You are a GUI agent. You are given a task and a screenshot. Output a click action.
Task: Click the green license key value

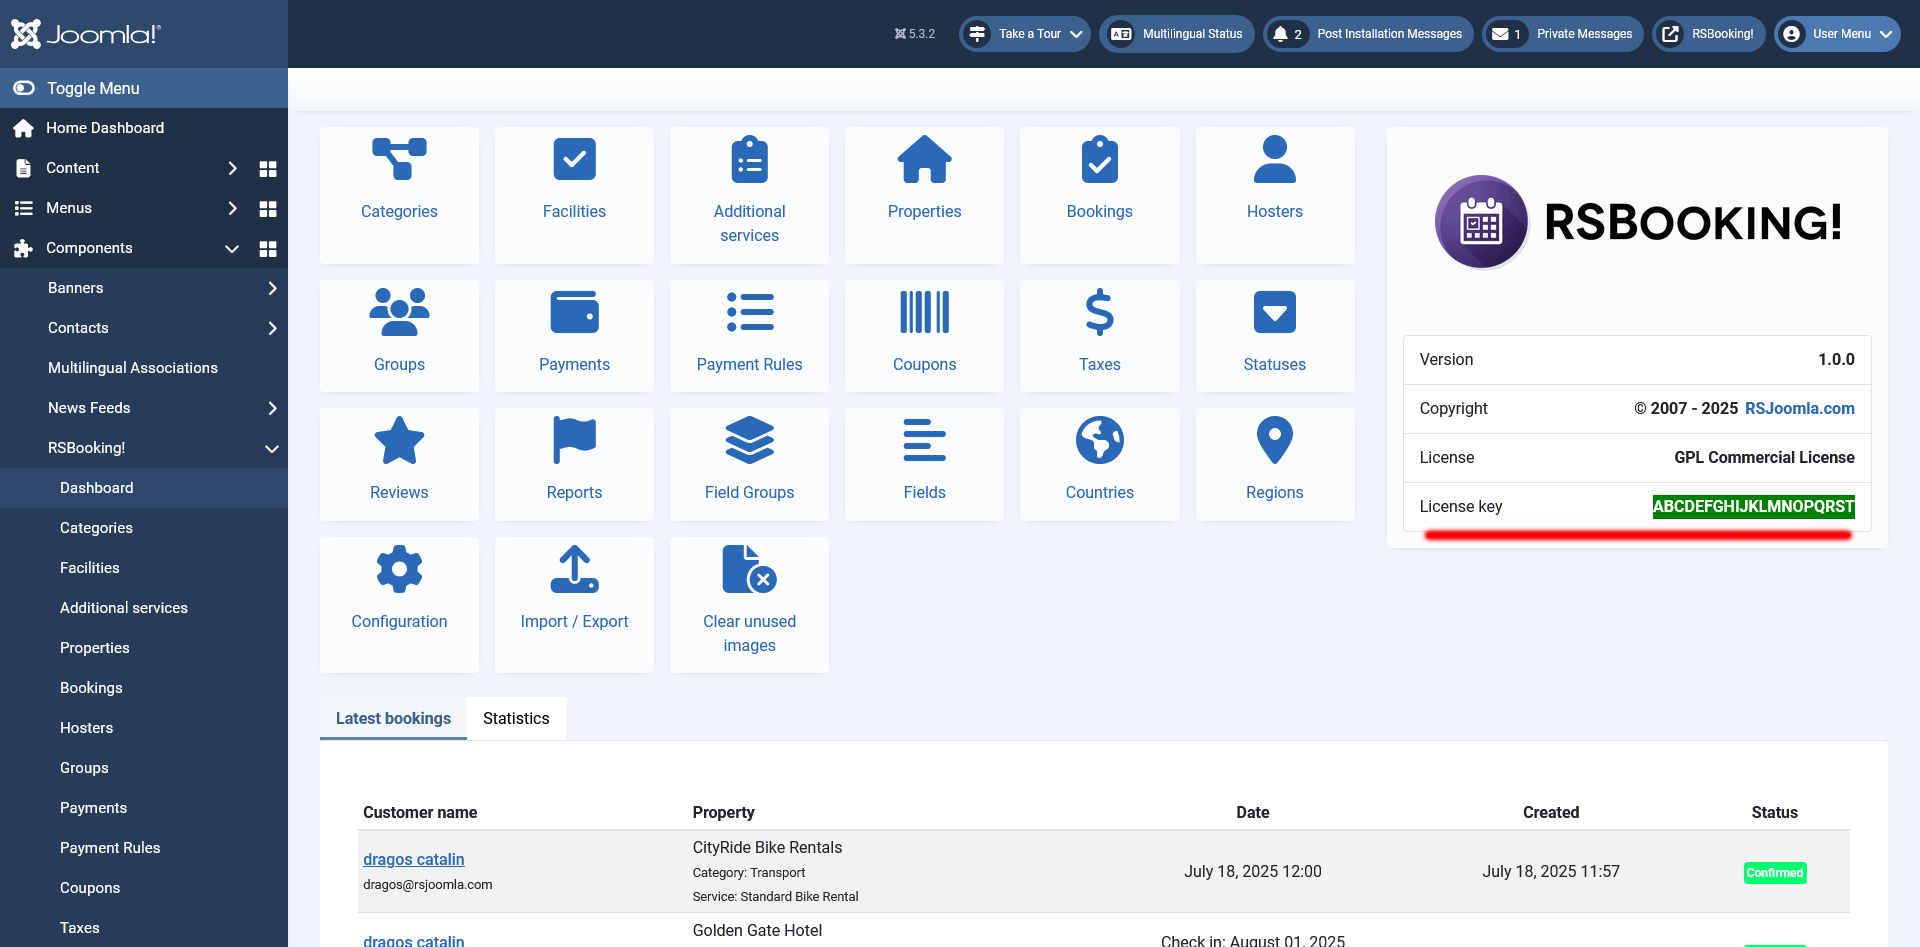1753,506
